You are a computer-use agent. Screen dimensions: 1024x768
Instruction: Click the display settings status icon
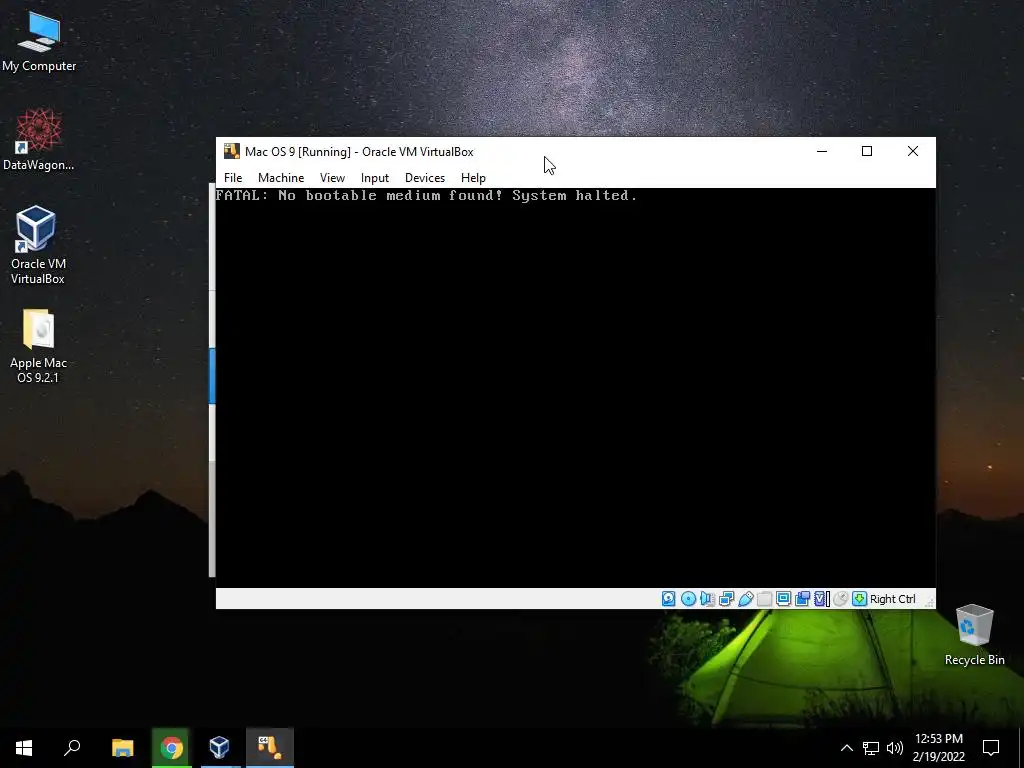[x=783, y=599]
